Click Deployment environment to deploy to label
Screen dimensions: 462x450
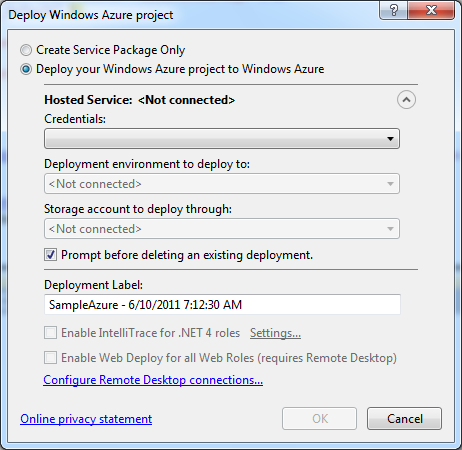(x=147, y=164)
